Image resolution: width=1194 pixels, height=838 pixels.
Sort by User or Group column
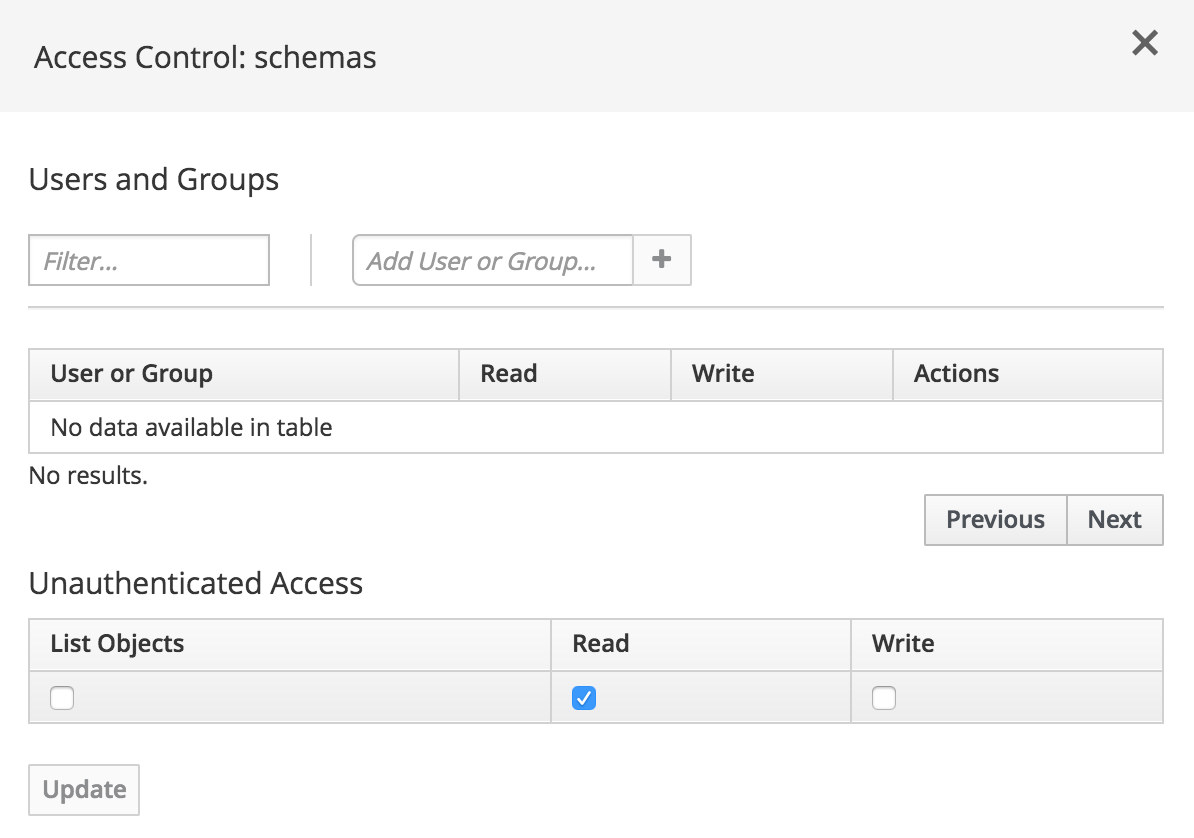point(244,374)
